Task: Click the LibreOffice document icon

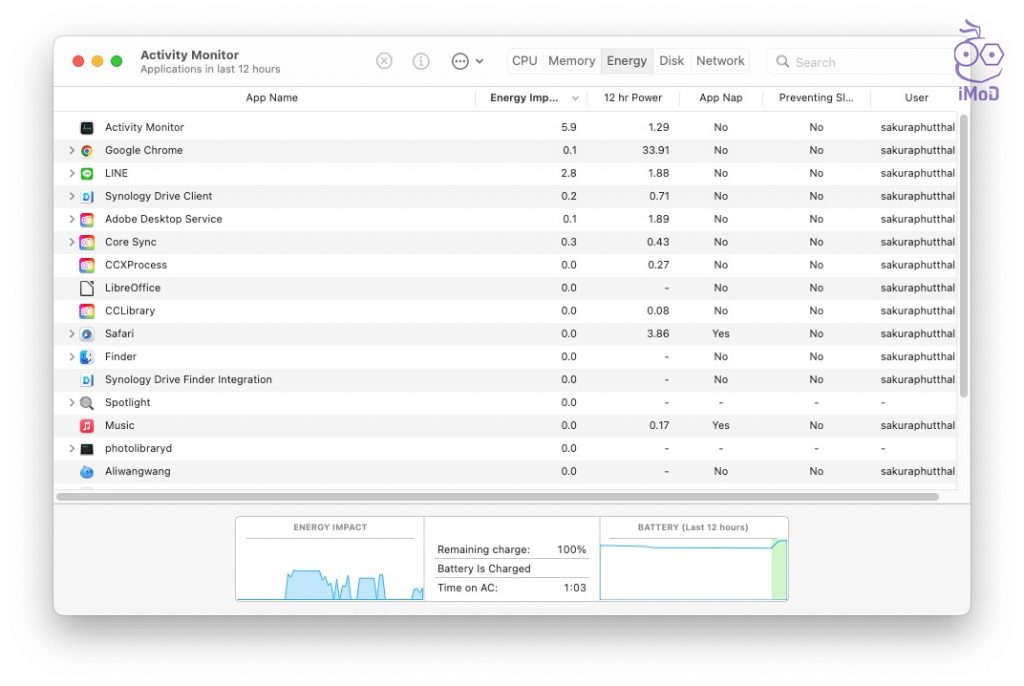Action: click(85, 287)
